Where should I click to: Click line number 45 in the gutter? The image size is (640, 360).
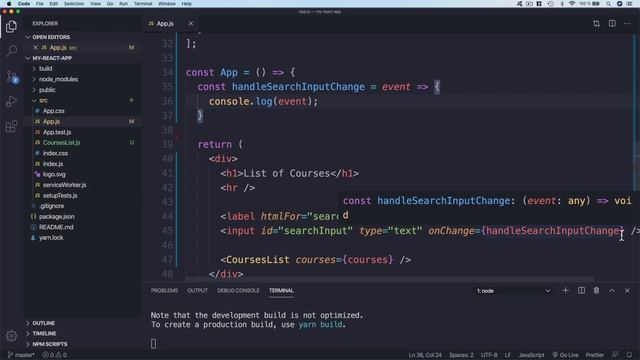pos(167,231)
